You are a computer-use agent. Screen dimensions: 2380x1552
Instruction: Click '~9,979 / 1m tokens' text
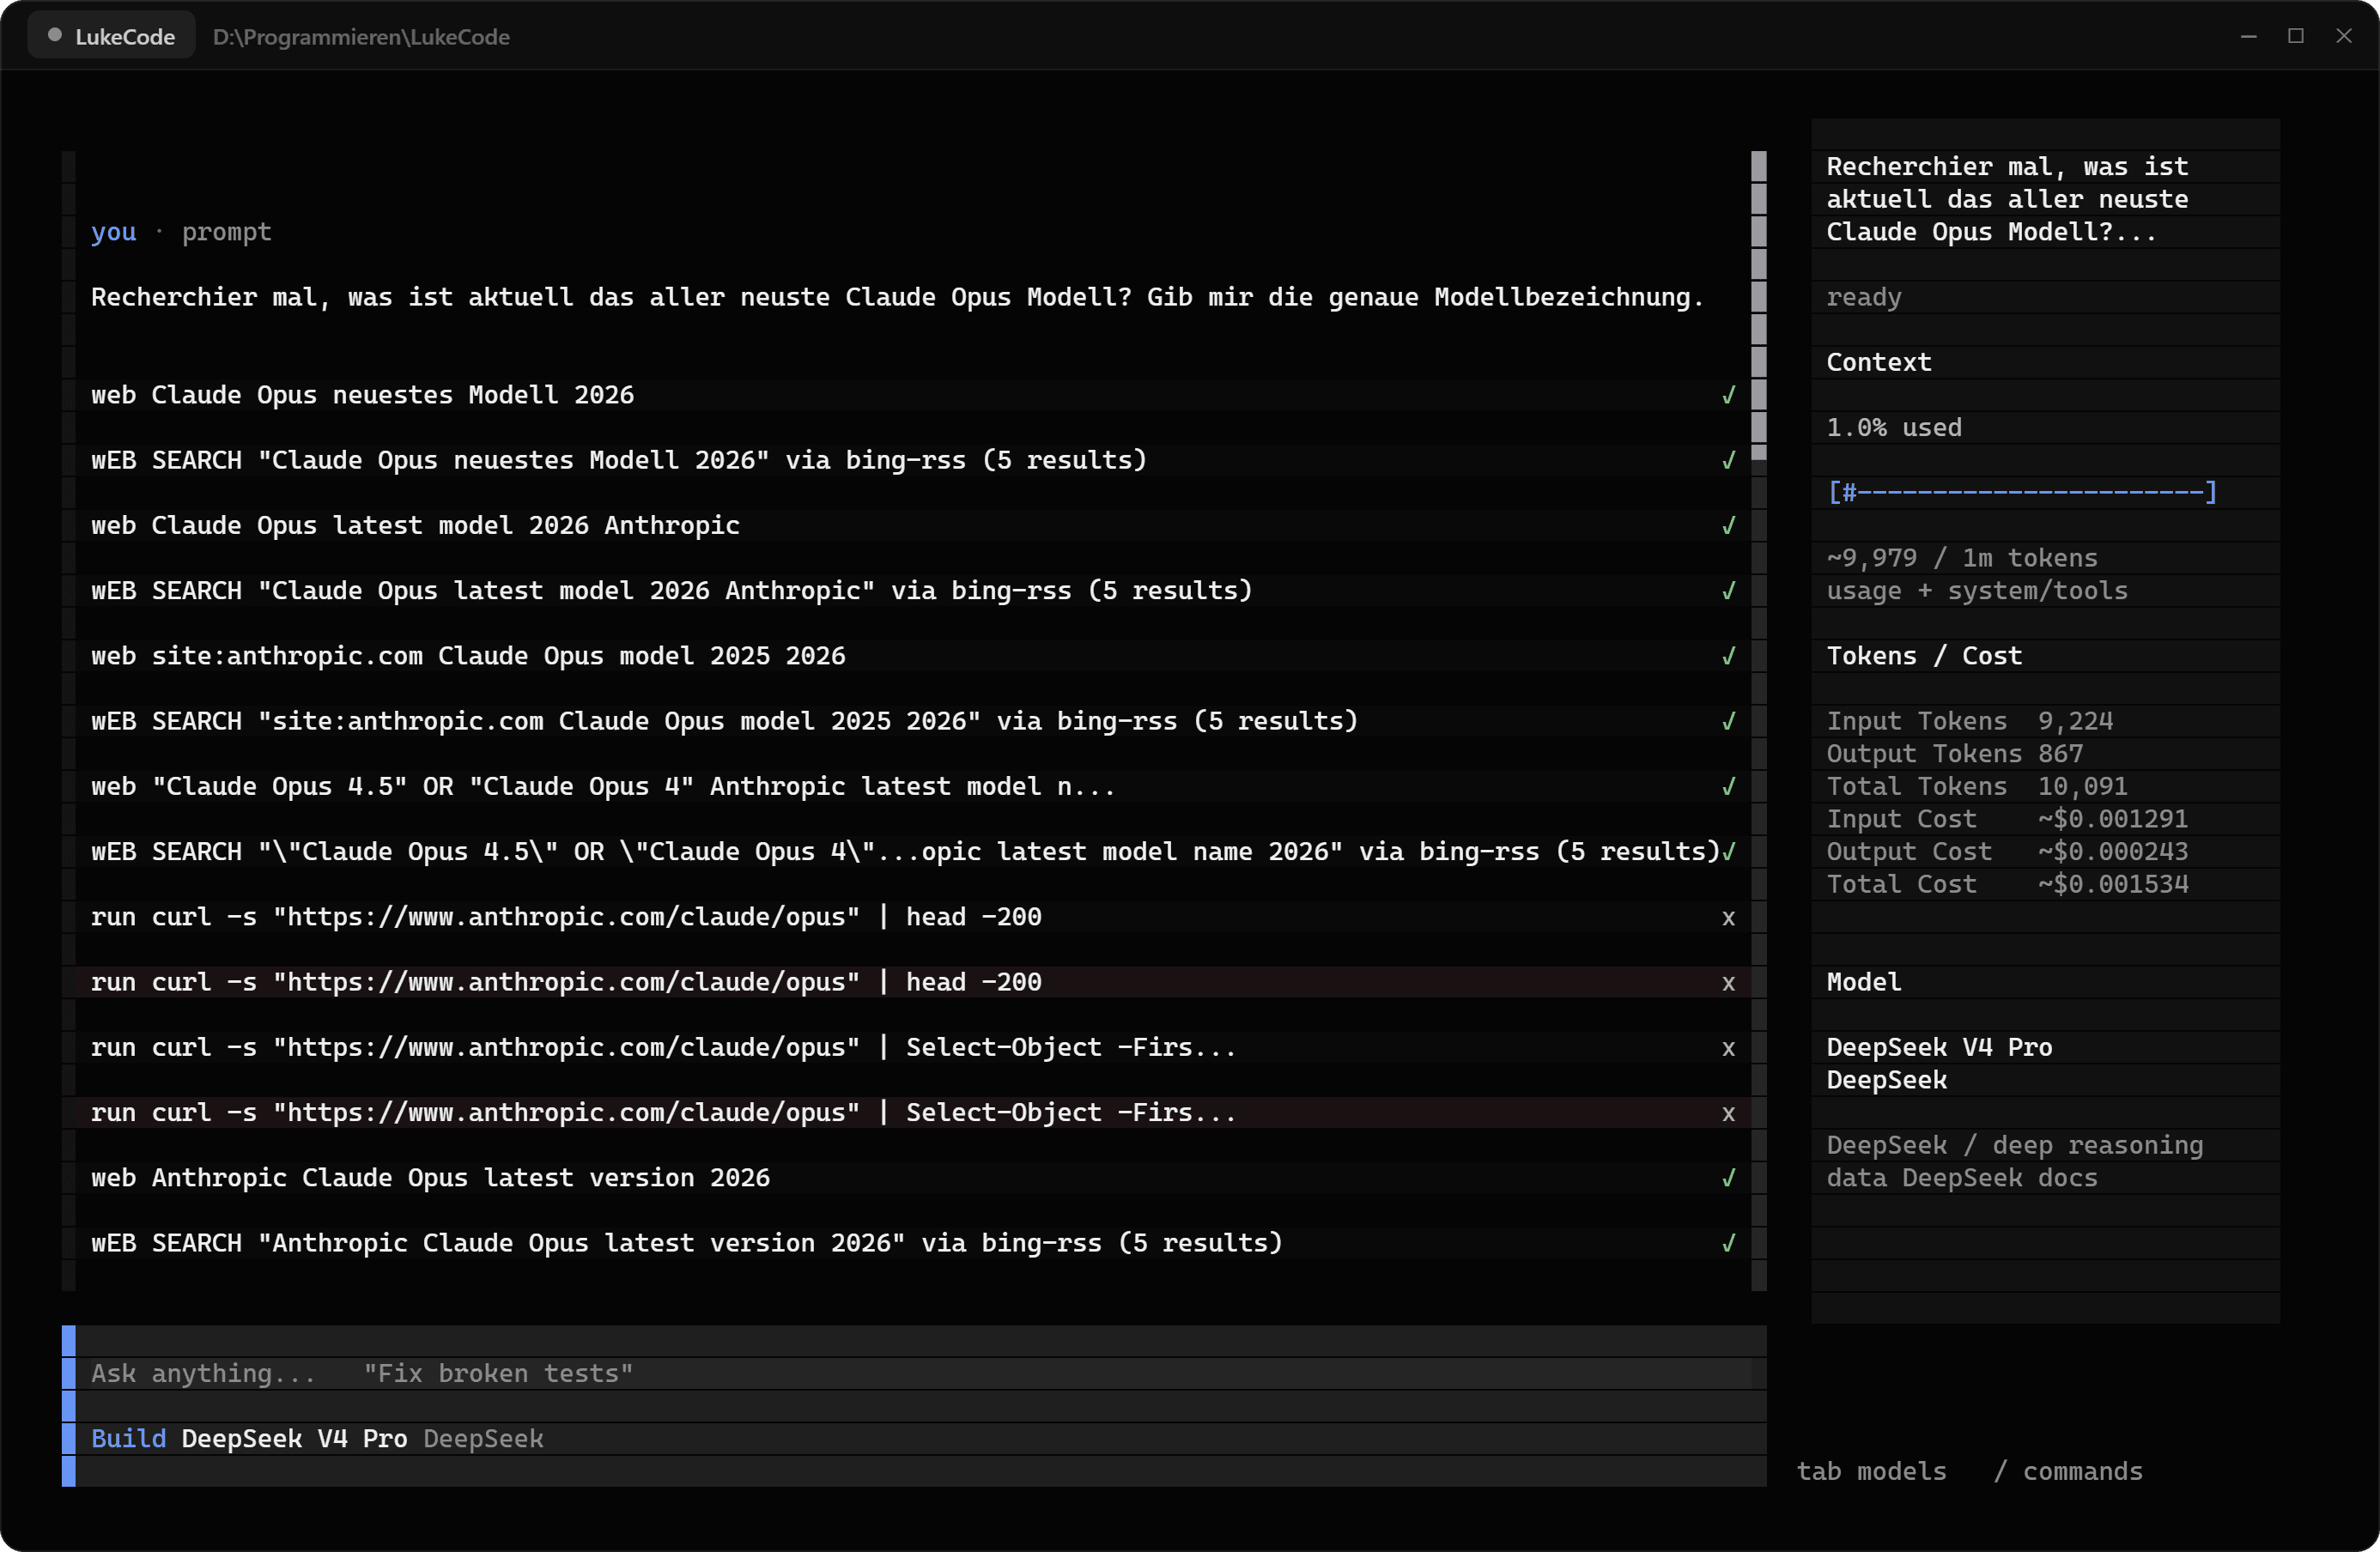[1962, 558]
